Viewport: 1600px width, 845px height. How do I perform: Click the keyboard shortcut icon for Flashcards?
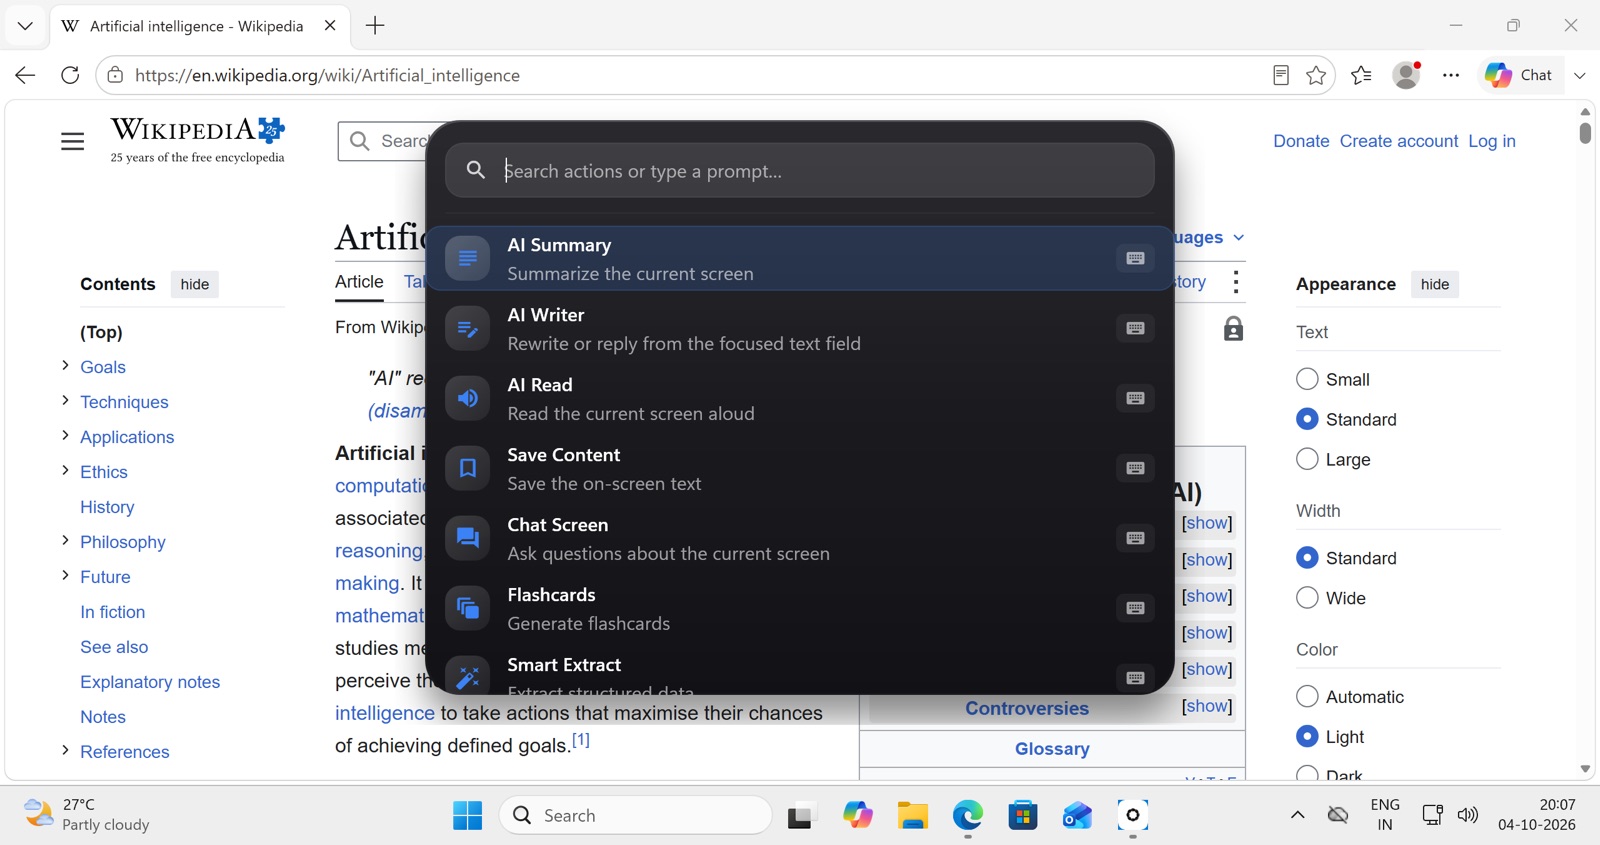(x=1135, y=608)
